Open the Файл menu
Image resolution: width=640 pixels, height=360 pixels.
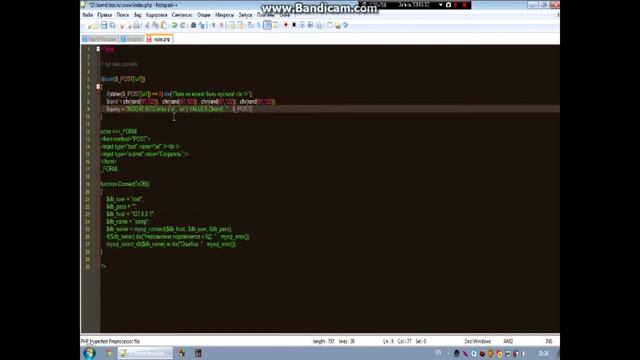point(88,15)
